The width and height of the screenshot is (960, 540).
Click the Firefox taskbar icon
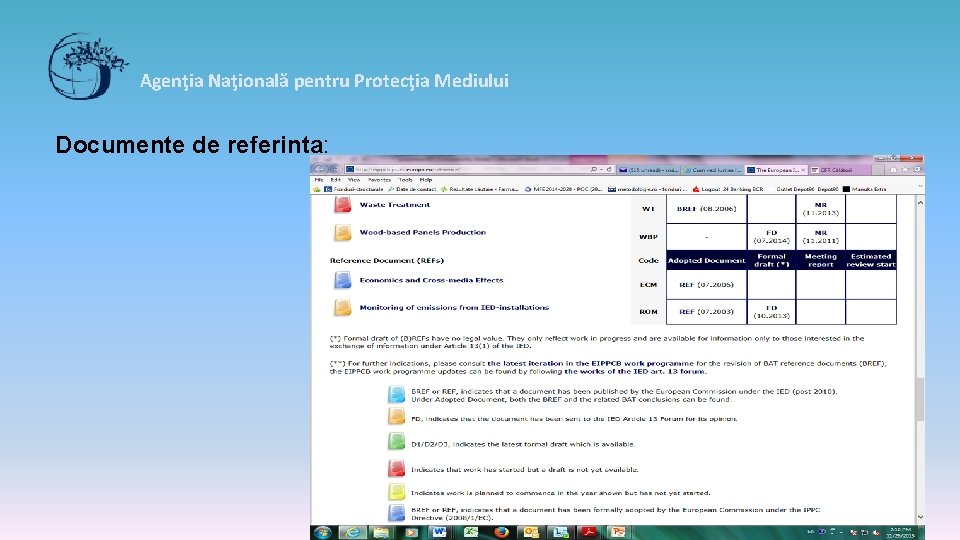pos(501,532)
